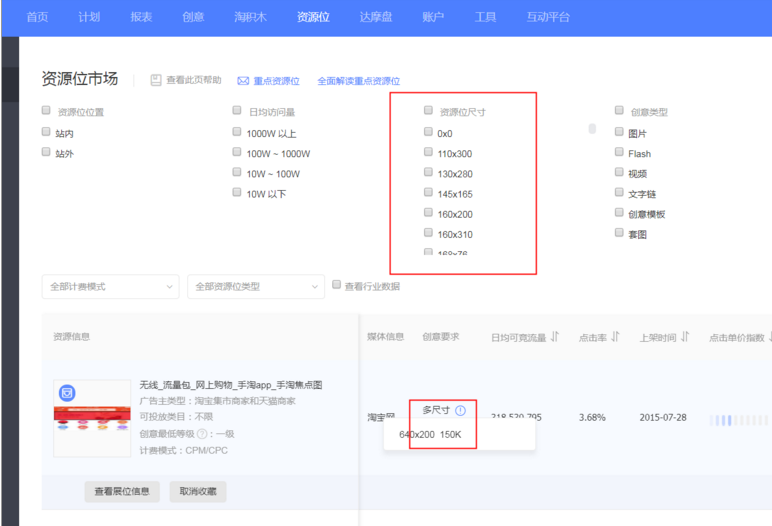Click the blue favorite badge on thumbnail
Image resolution: width=772 pixels, height=526 pixels.
[x=67, y=394]
